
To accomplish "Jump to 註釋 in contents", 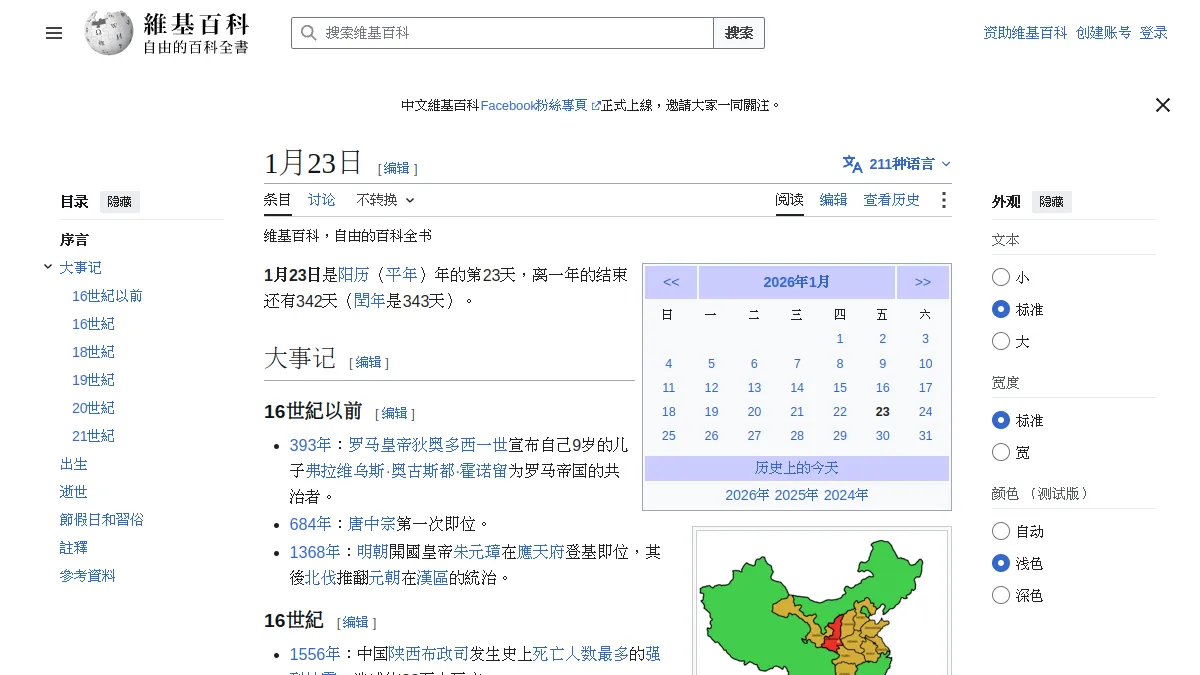I will (x=74, y=548).
